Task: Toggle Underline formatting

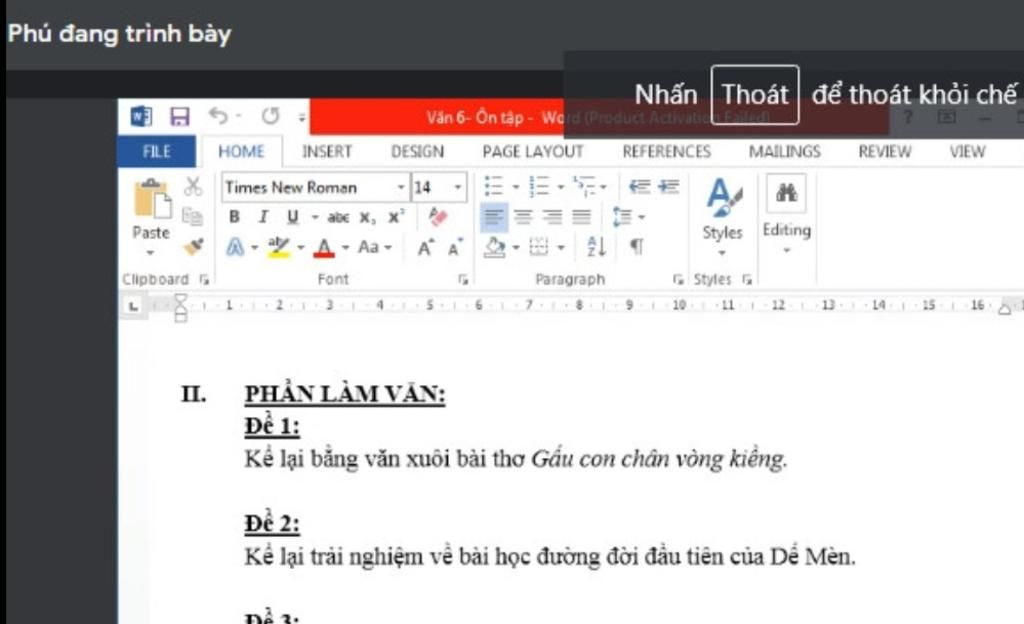Action: tap(293, 217)
